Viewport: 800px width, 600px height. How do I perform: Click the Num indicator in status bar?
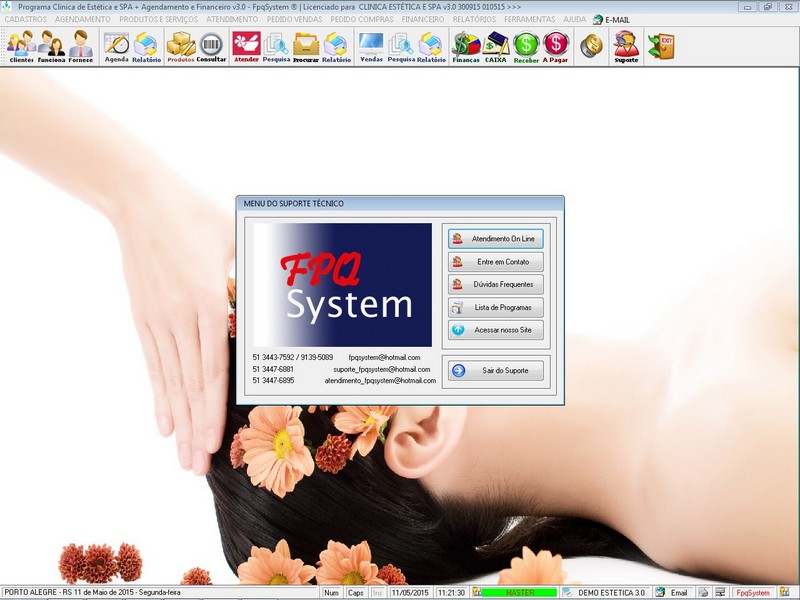pos(331,593)
